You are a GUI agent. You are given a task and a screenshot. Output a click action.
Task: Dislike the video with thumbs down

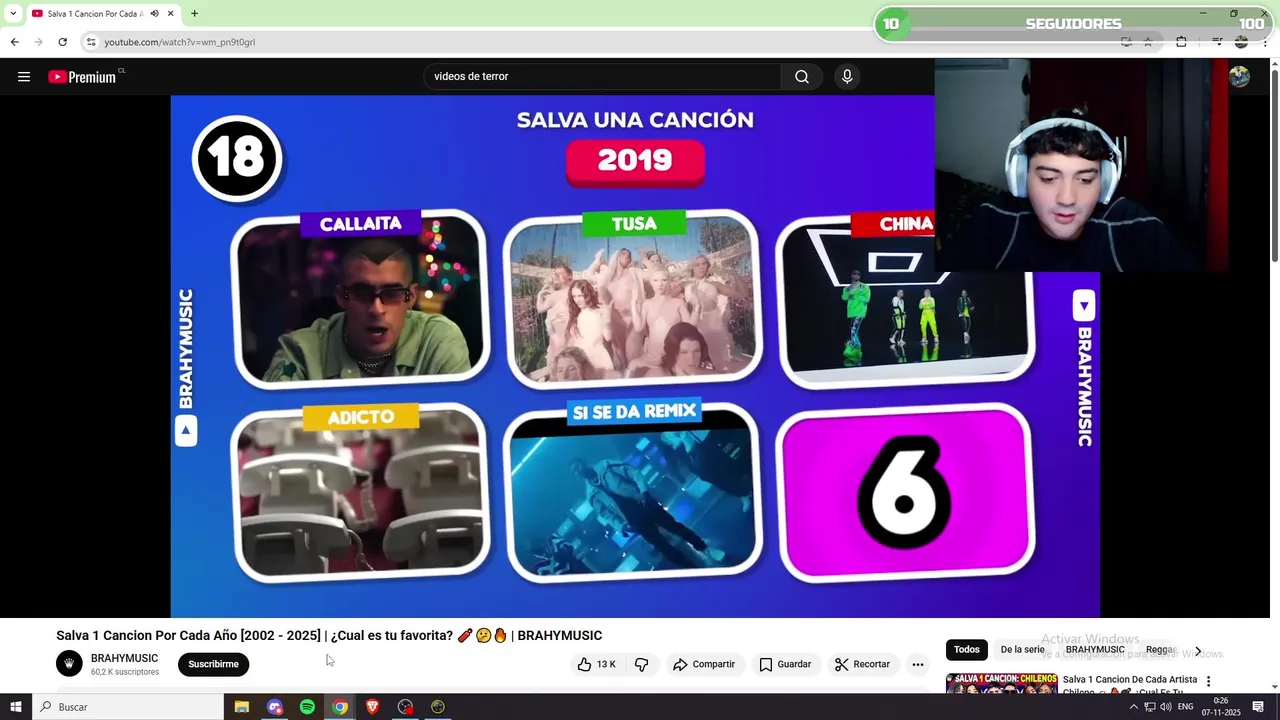(642, 664)
